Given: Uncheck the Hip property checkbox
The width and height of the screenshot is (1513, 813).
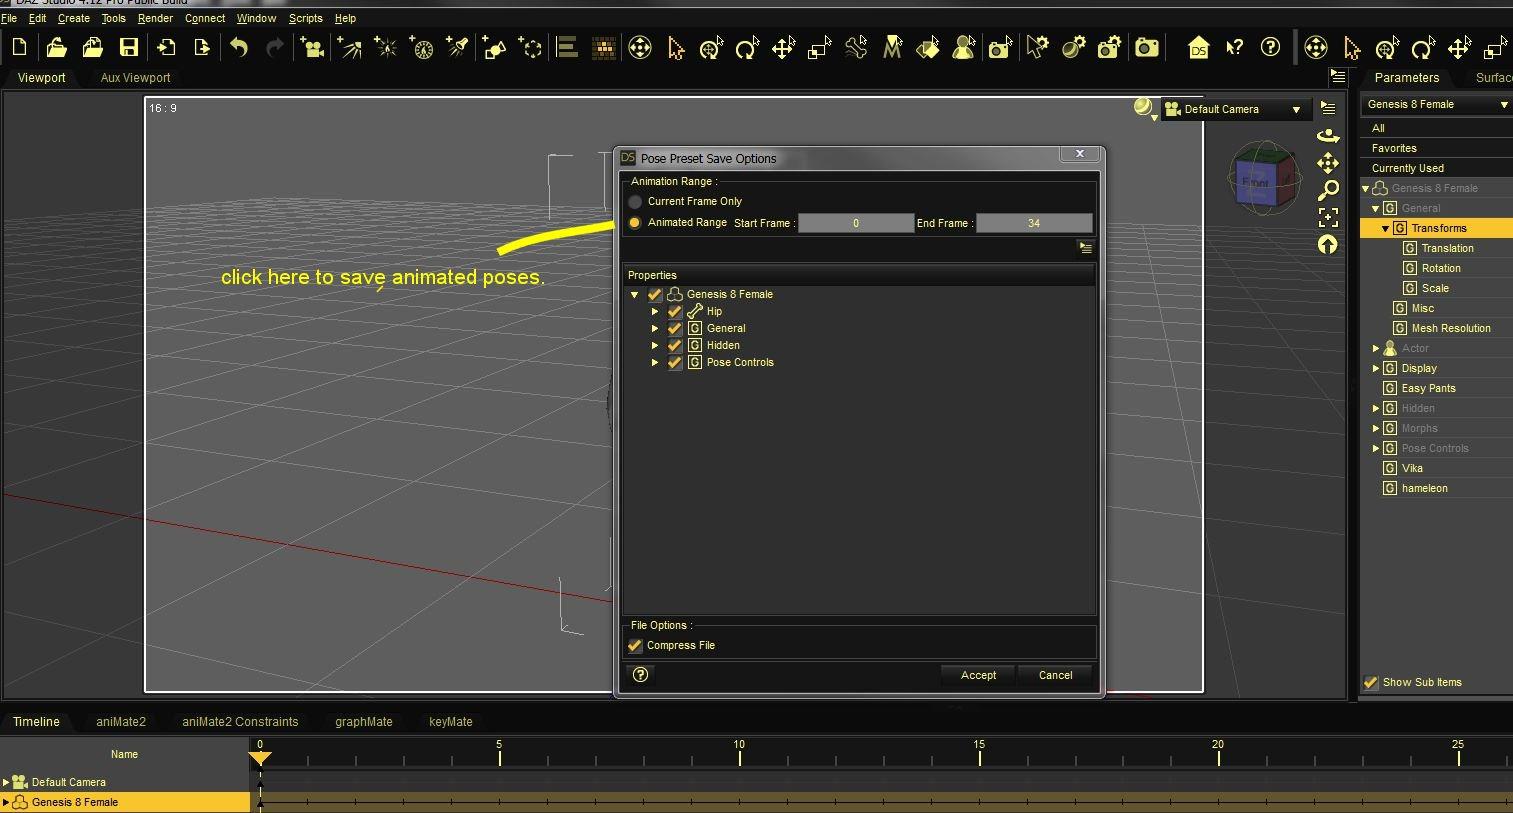Looking at the screenshot, I should click(675, 312).
